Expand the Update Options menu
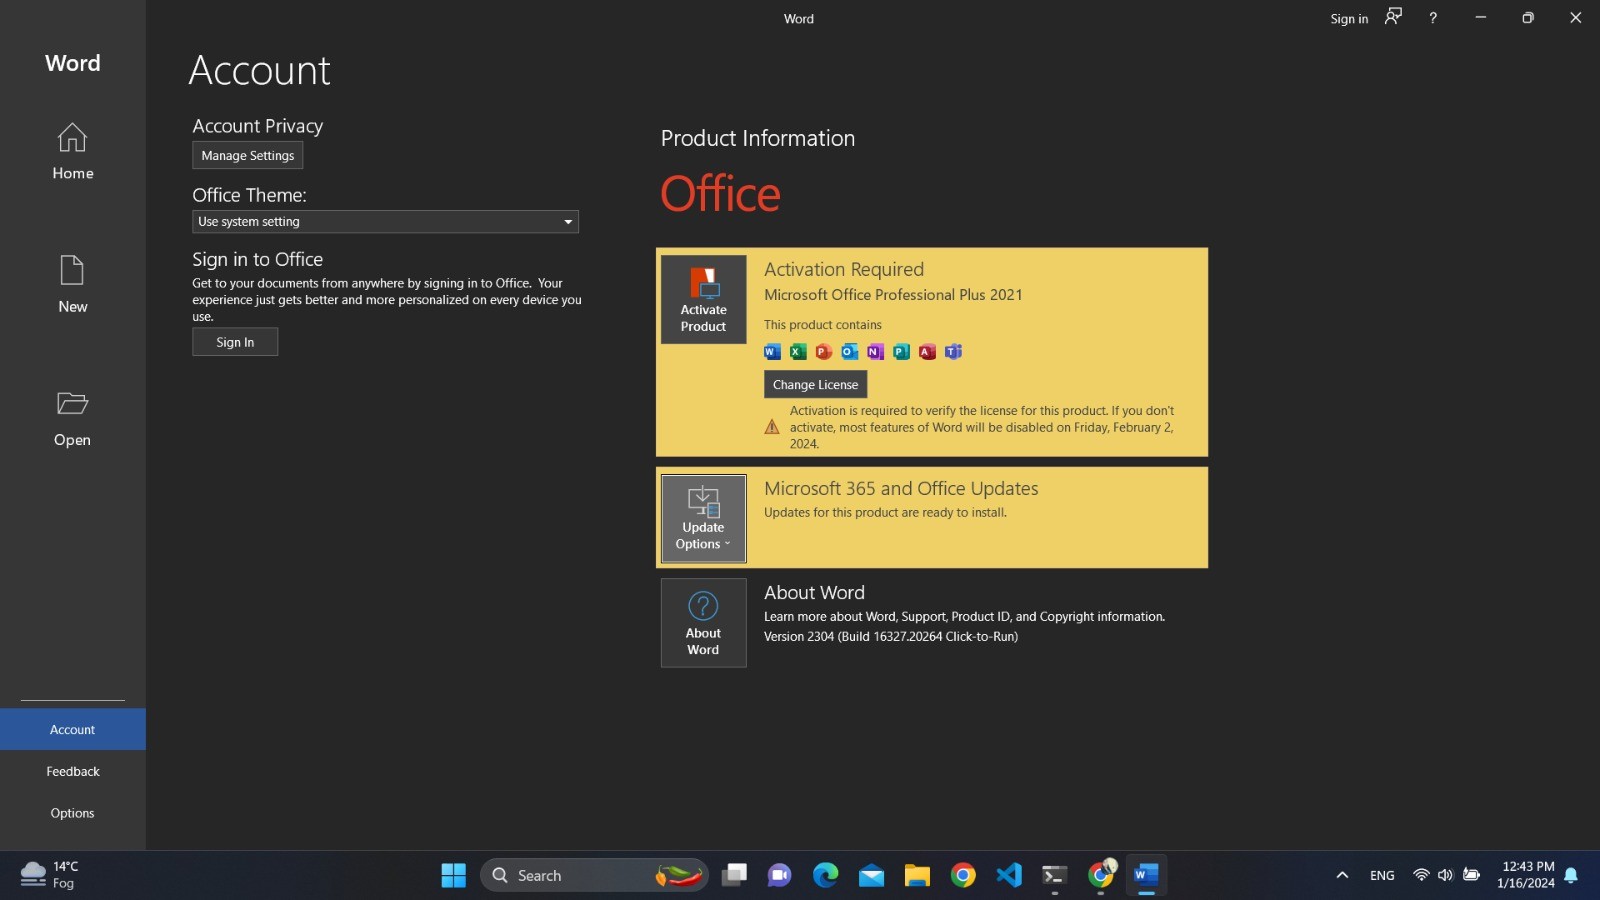The image size is (1600, 900). coord(703,518)
